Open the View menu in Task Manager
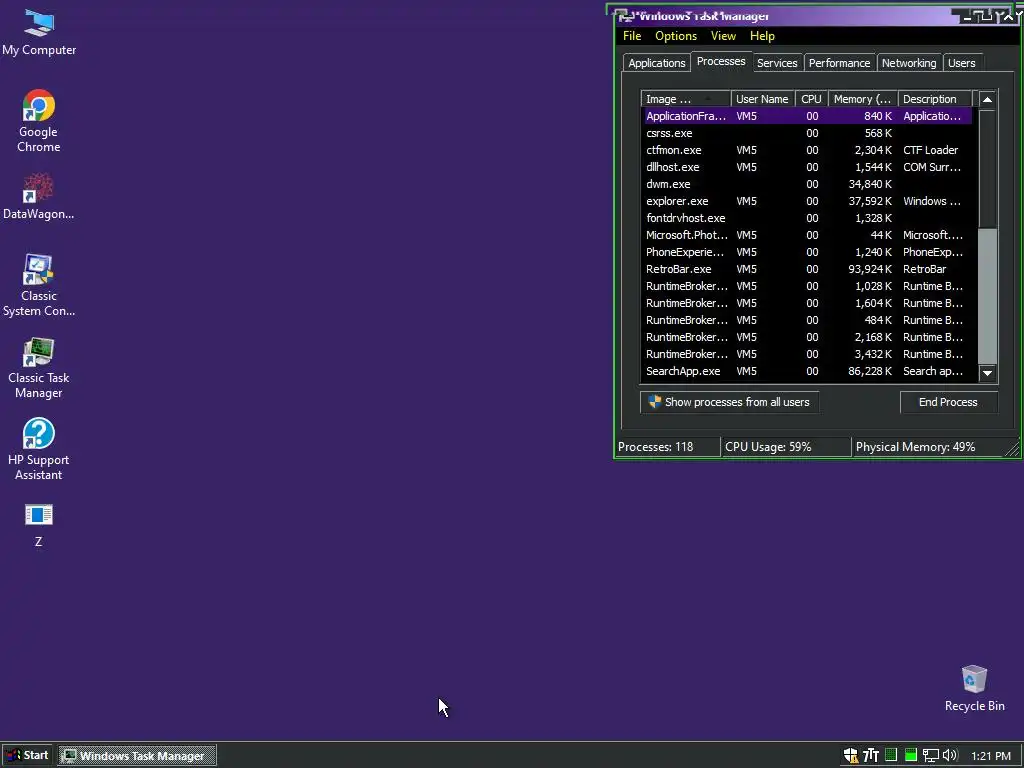Screen dimensions: 1024x768 723,36
